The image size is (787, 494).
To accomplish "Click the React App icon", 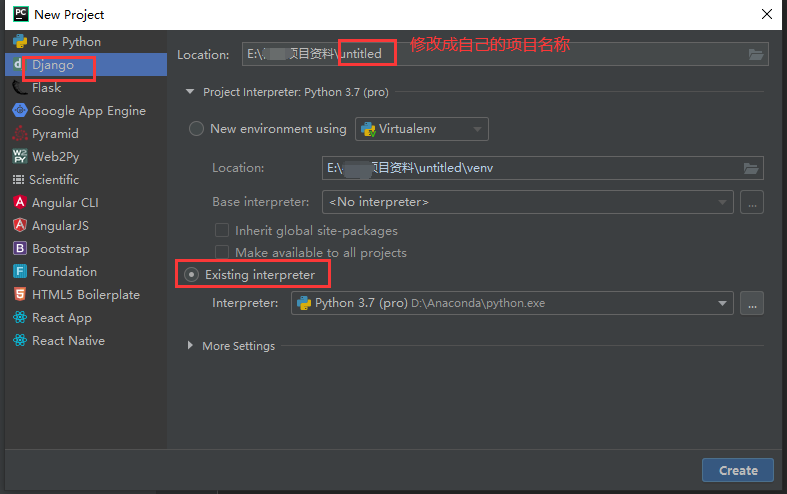I will [20, 317].
